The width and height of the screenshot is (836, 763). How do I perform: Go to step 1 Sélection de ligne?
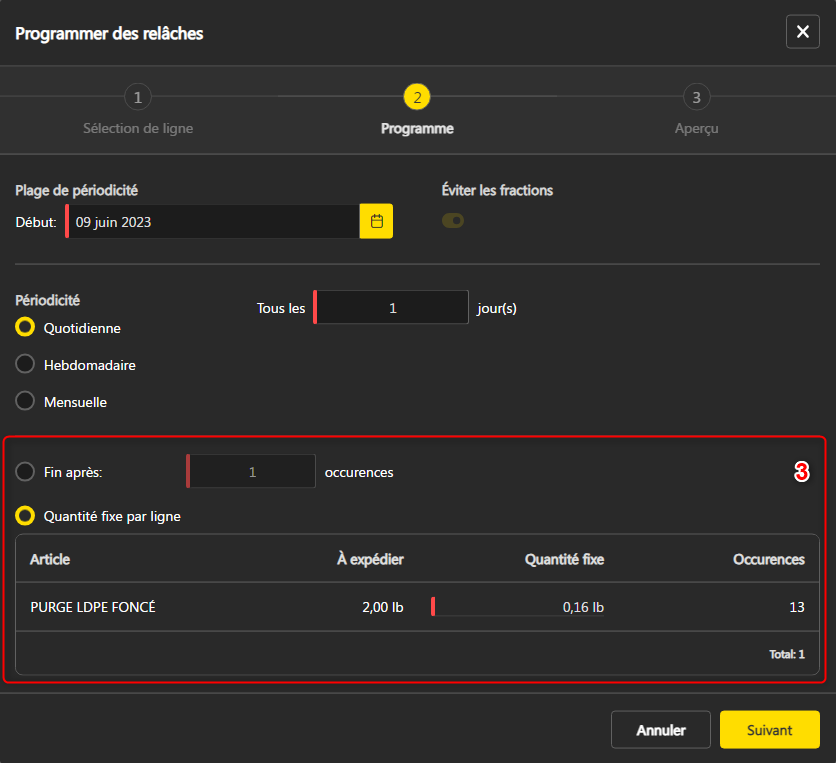pyautogui.click(x=138, y=97)
